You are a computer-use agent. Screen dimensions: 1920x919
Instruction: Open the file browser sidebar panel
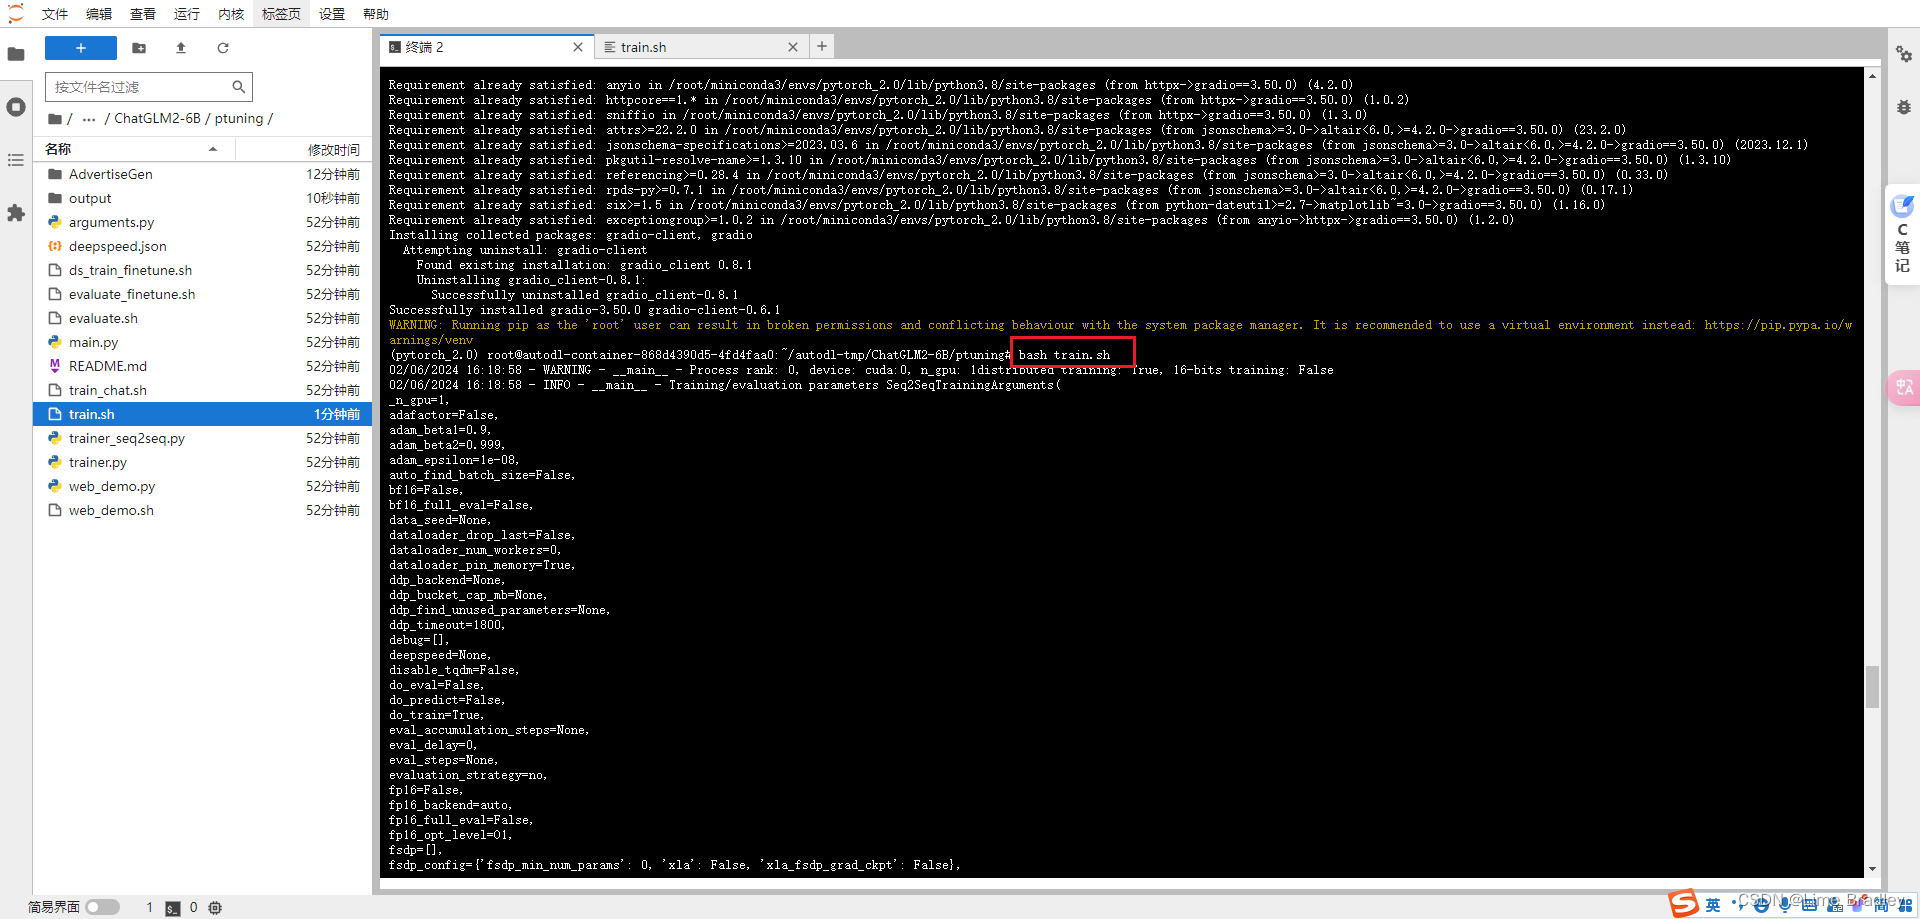coord(16,54)
